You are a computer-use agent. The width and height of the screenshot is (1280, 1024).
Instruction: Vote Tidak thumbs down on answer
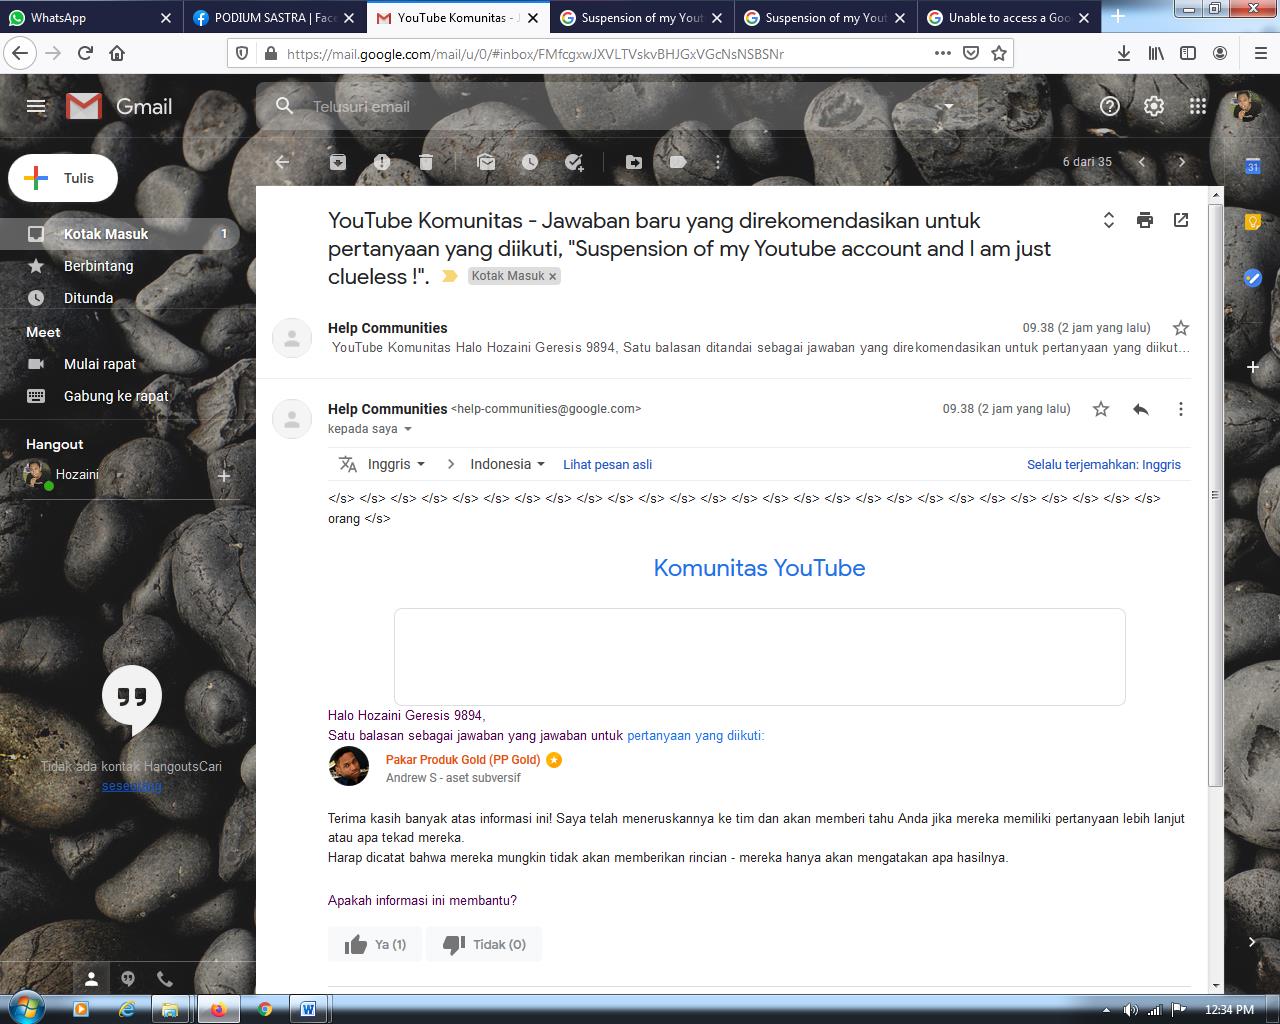click(484, 944)
